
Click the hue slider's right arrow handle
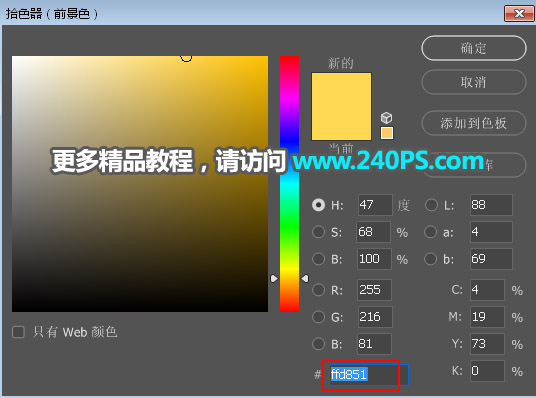click(305, 279)
